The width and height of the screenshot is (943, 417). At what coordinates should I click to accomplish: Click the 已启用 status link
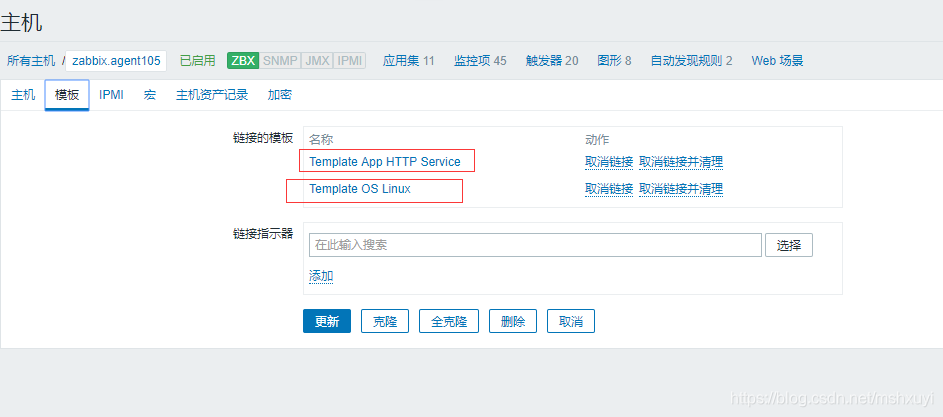pyautogui.click(x=197, y=61)
